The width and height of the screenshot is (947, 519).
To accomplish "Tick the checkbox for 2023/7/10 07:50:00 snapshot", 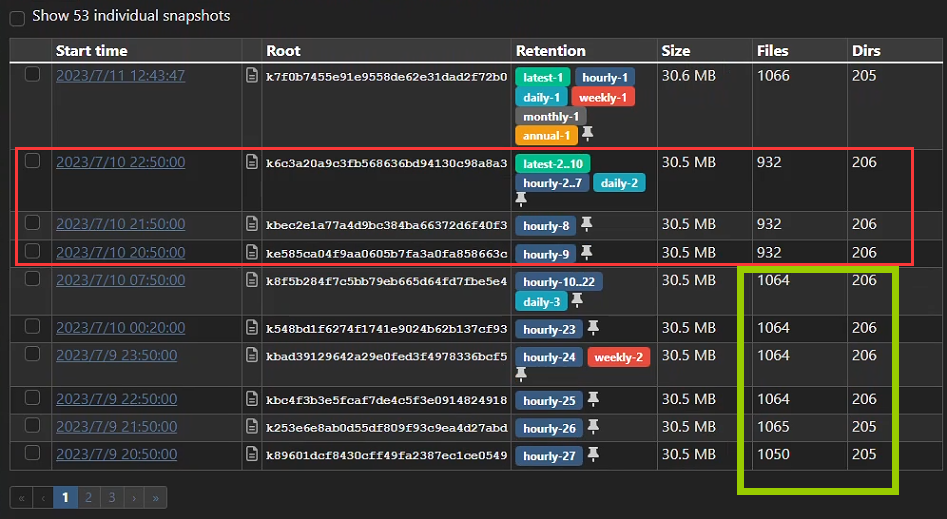I will tap(33, 280).
